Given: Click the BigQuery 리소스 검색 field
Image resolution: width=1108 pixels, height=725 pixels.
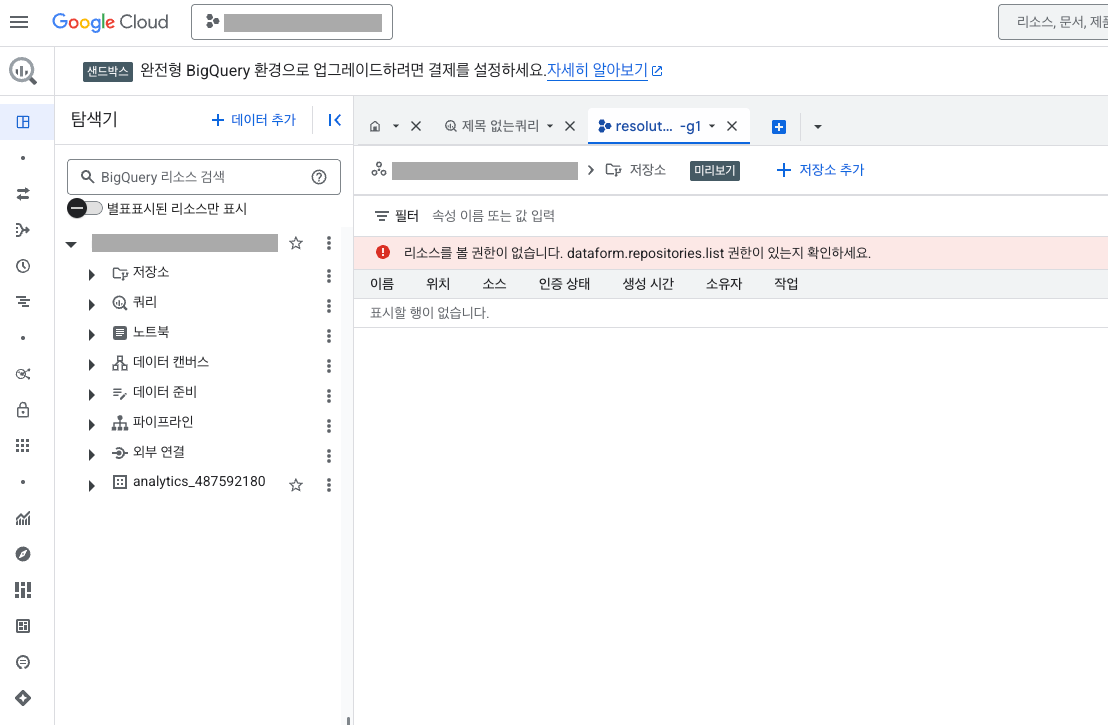Looking at the screenshot, I should [204, 177].
